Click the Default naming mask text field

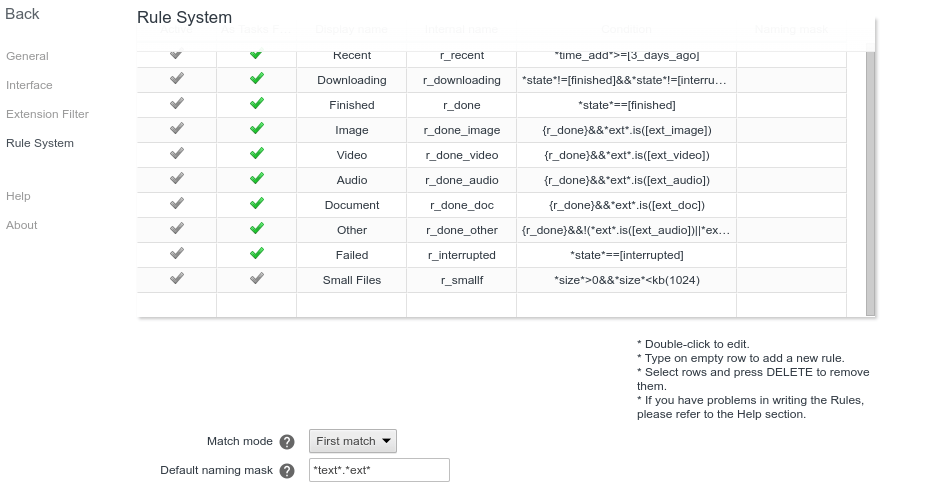pos(379,470)
